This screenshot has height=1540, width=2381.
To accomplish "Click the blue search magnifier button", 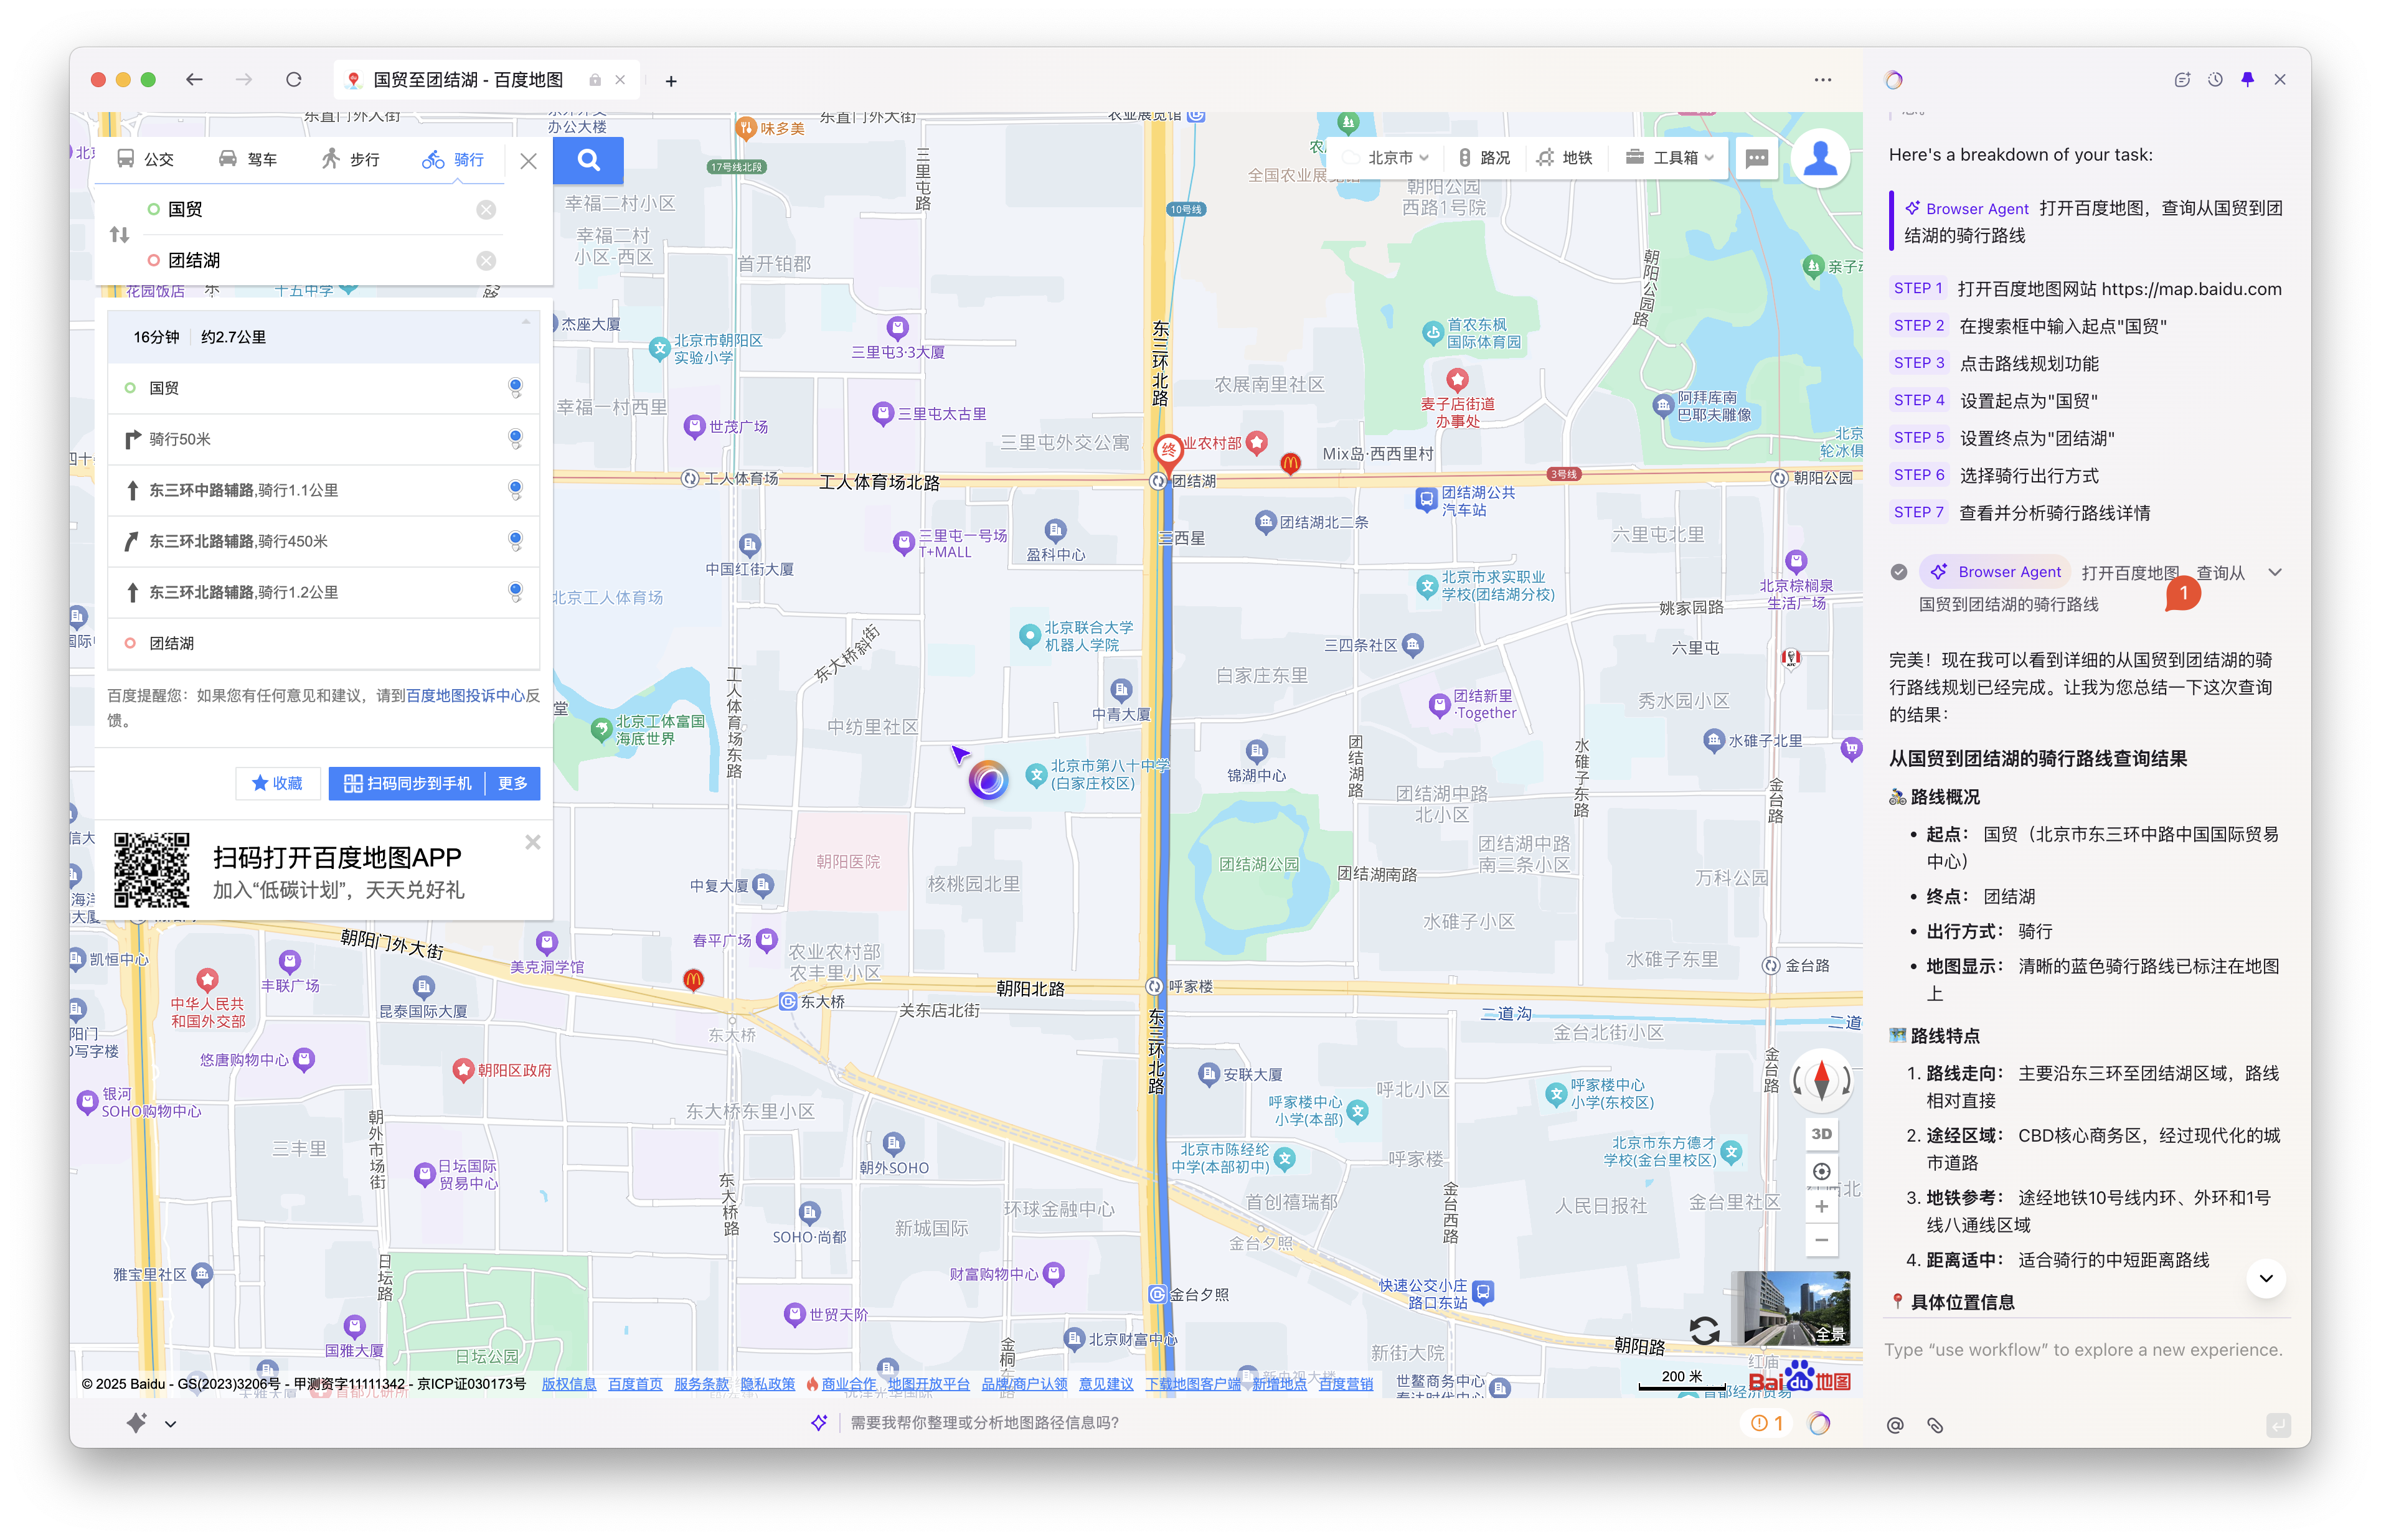I will point(588,160).
